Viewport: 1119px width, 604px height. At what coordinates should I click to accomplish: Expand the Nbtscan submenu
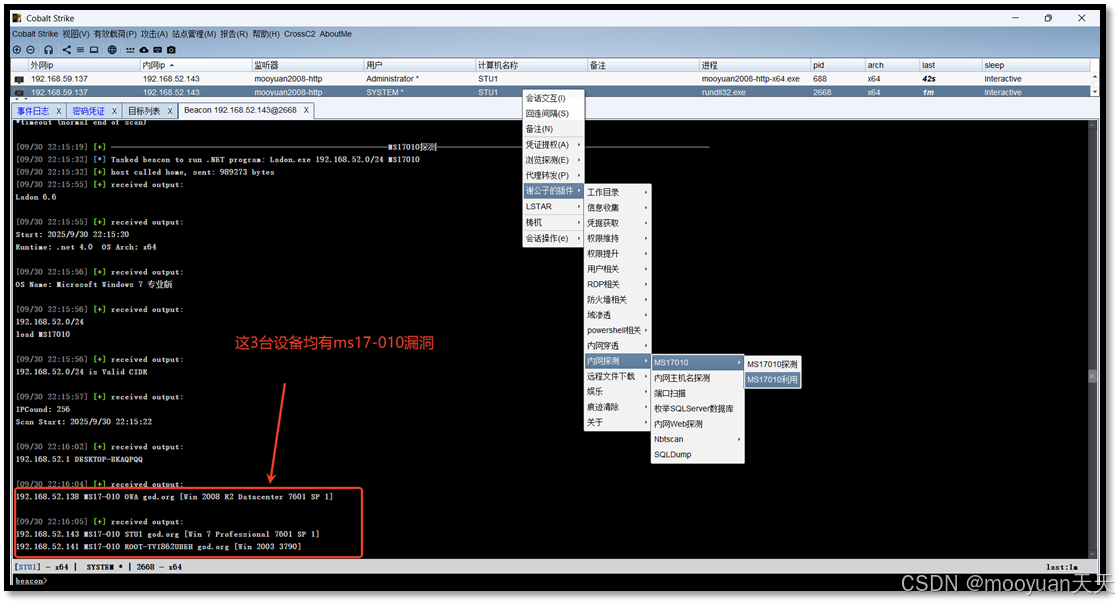(x=697, y=439)
